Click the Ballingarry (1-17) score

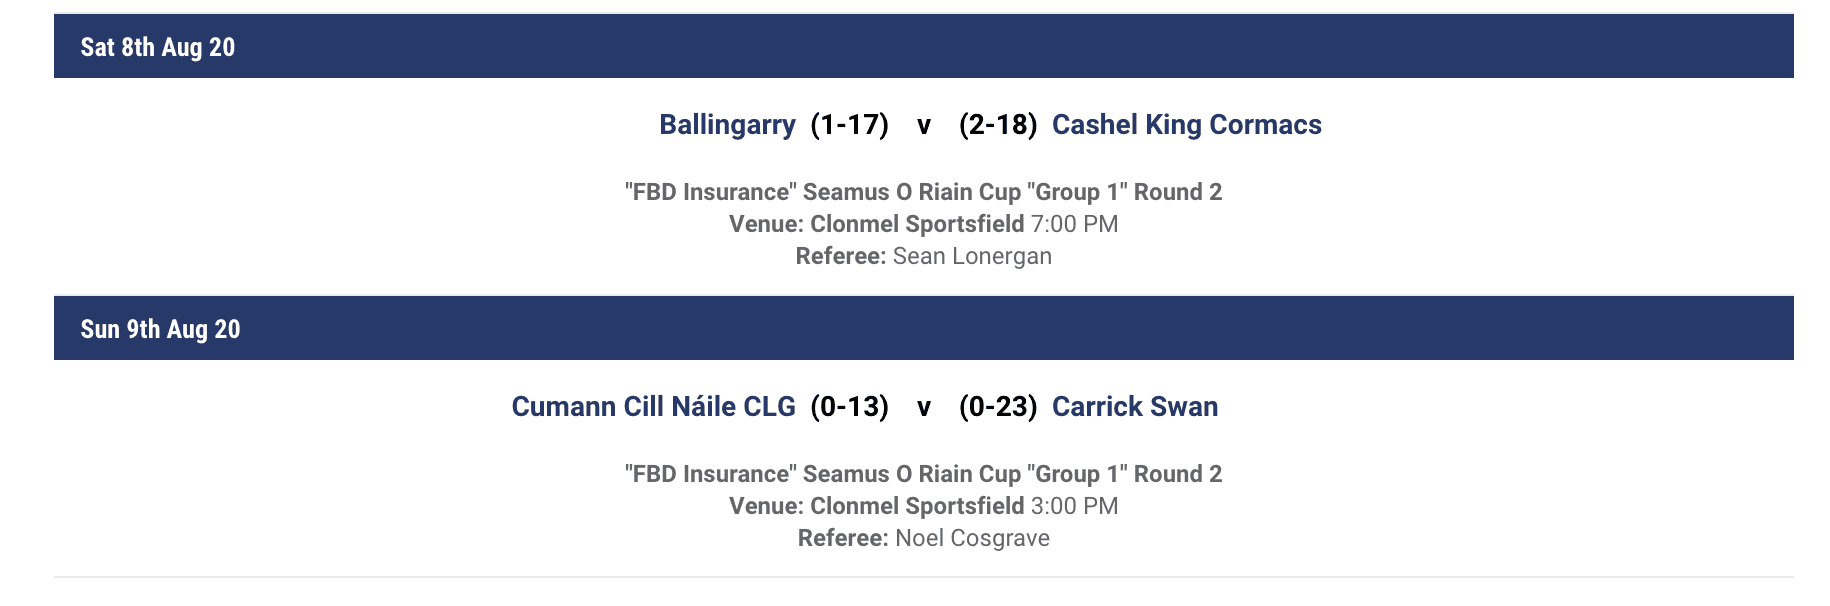(x=850, y=125)
